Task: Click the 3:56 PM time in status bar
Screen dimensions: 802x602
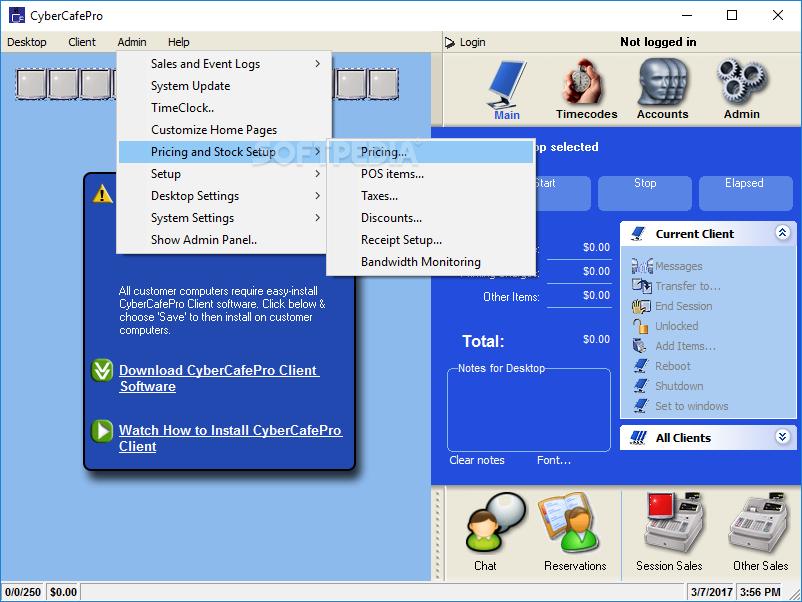Action: point(760,592)
